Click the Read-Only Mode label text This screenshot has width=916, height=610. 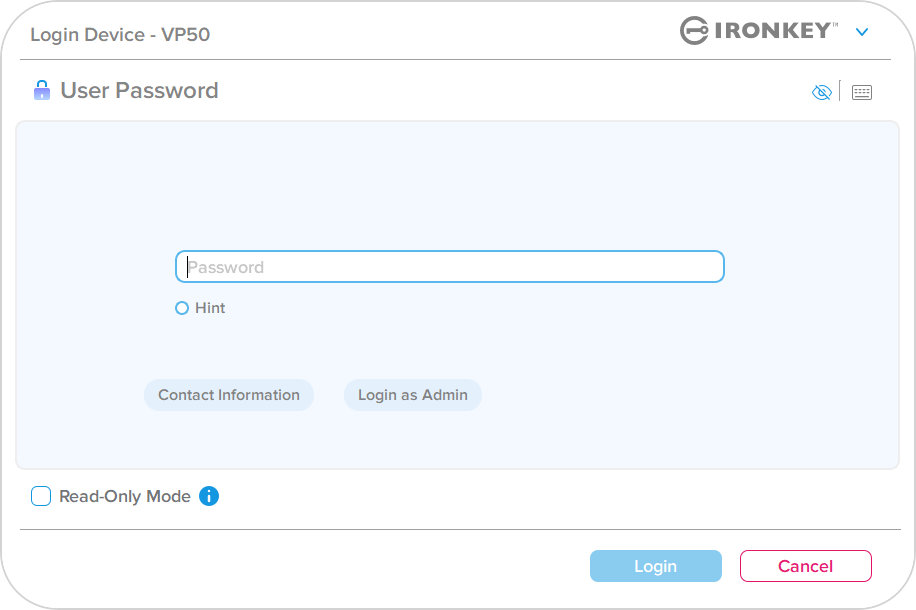125,496
